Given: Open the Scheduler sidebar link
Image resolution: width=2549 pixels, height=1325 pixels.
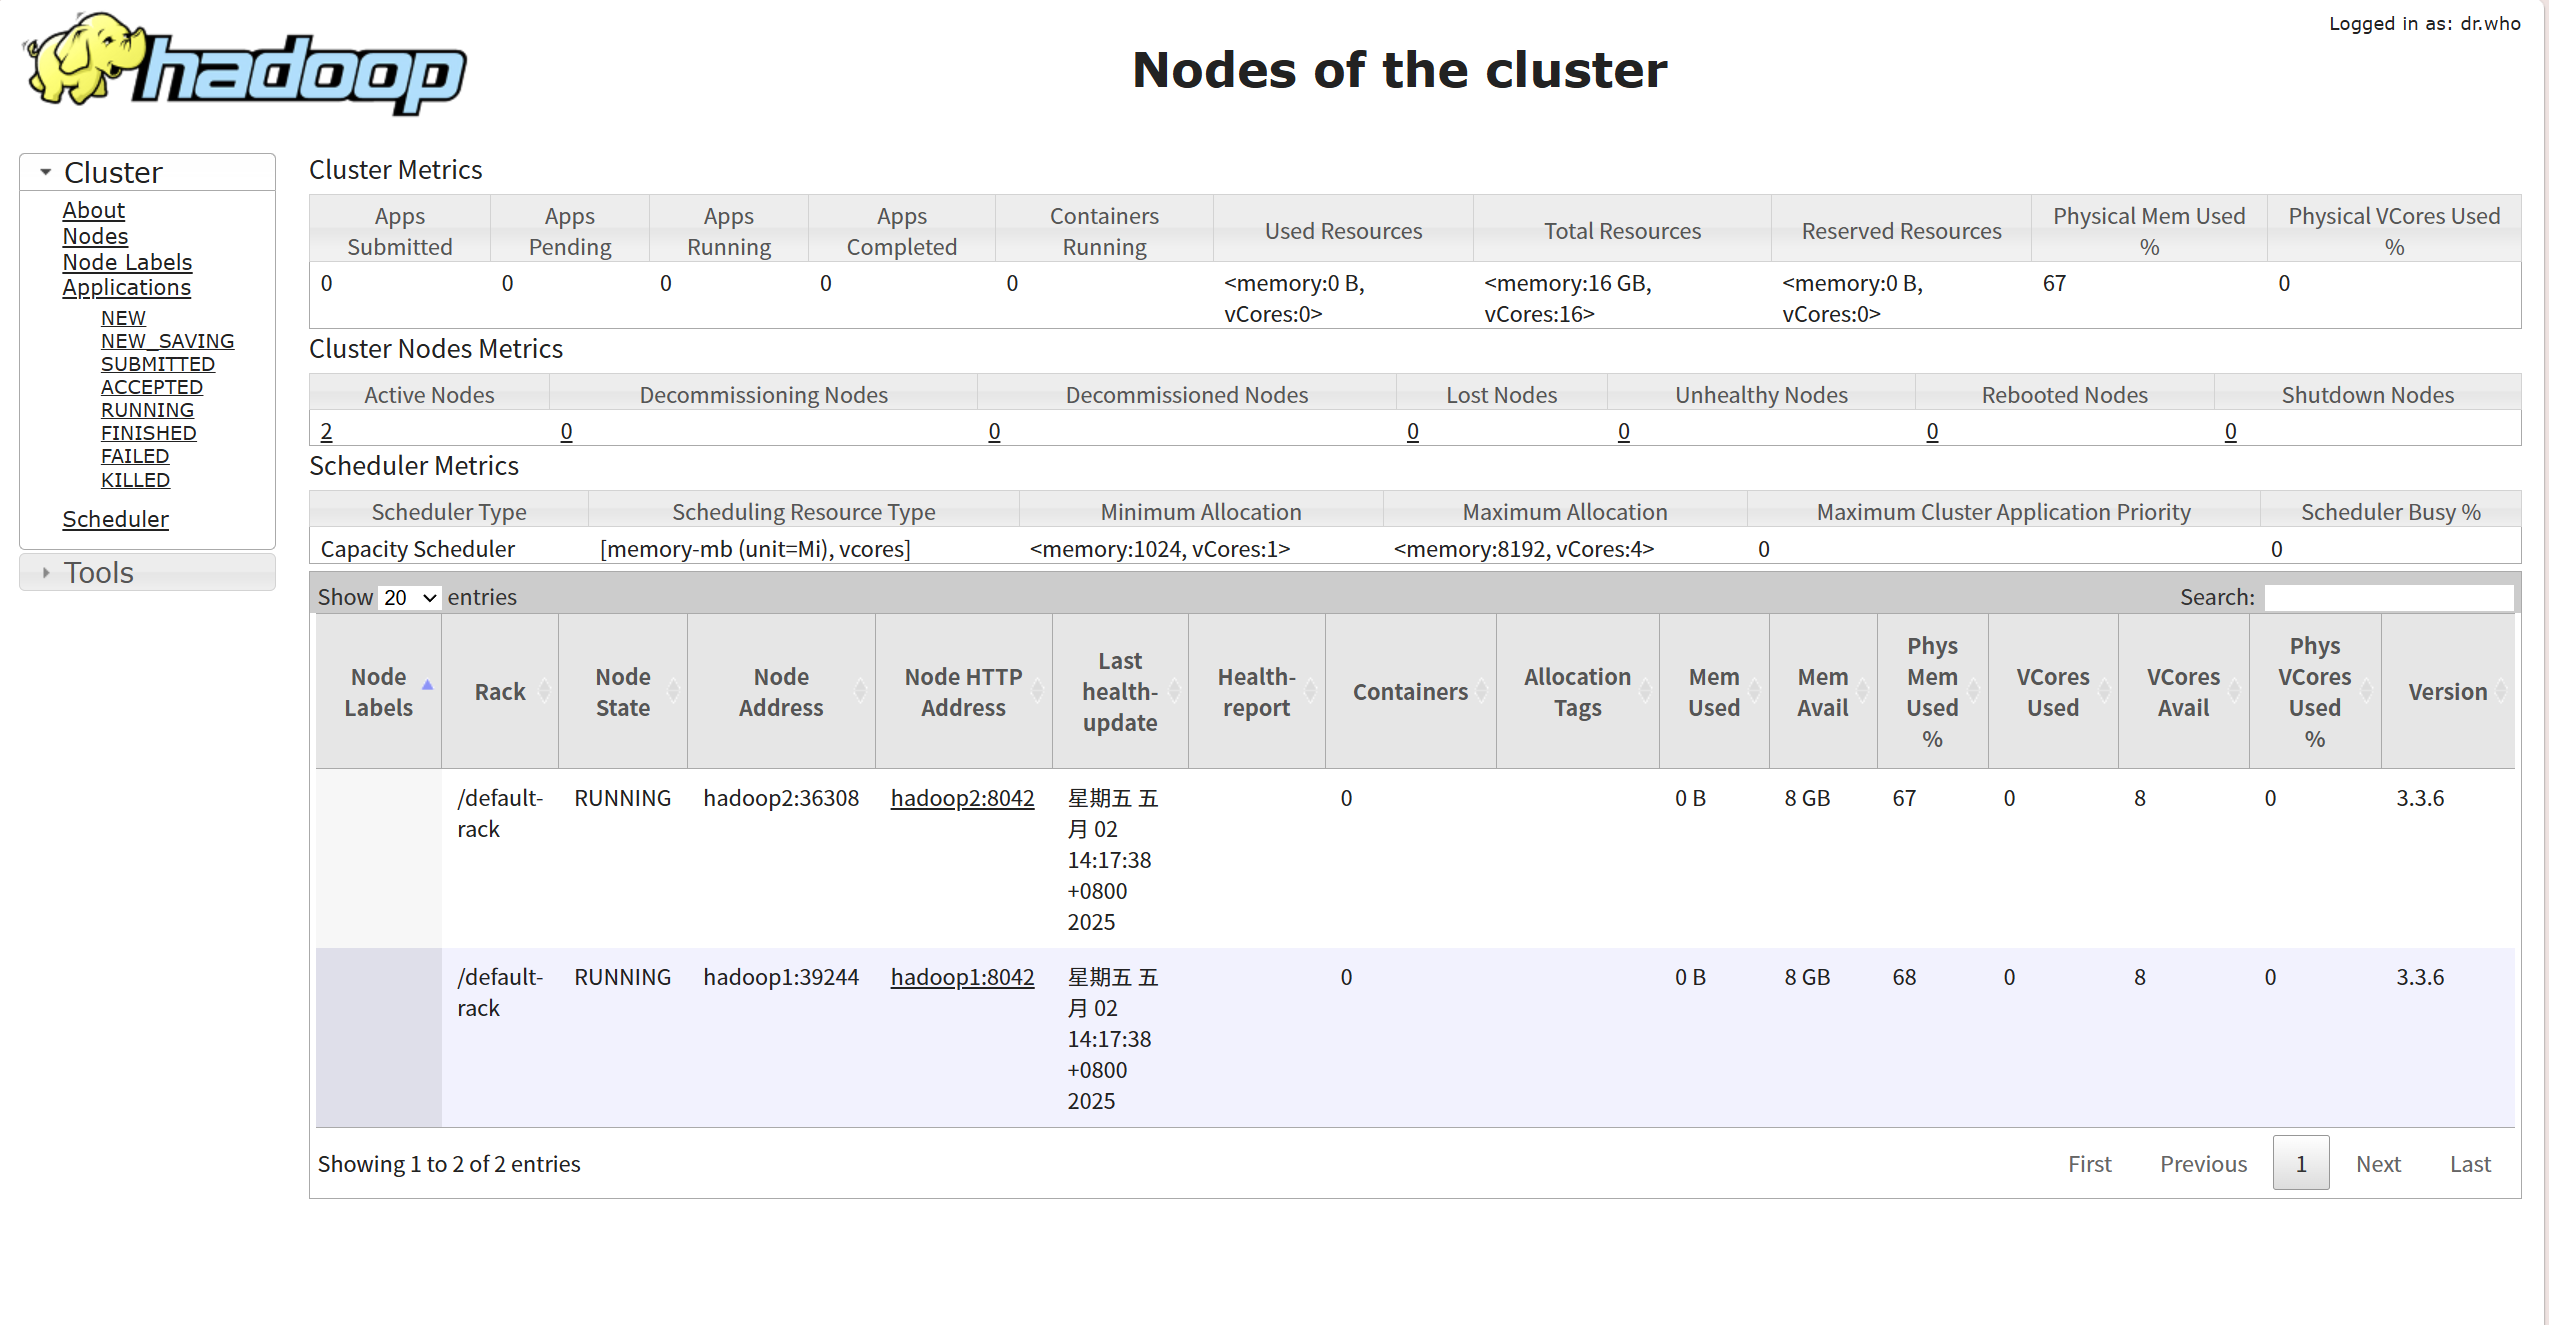Looking at the screenshot, I should (115, 519).
